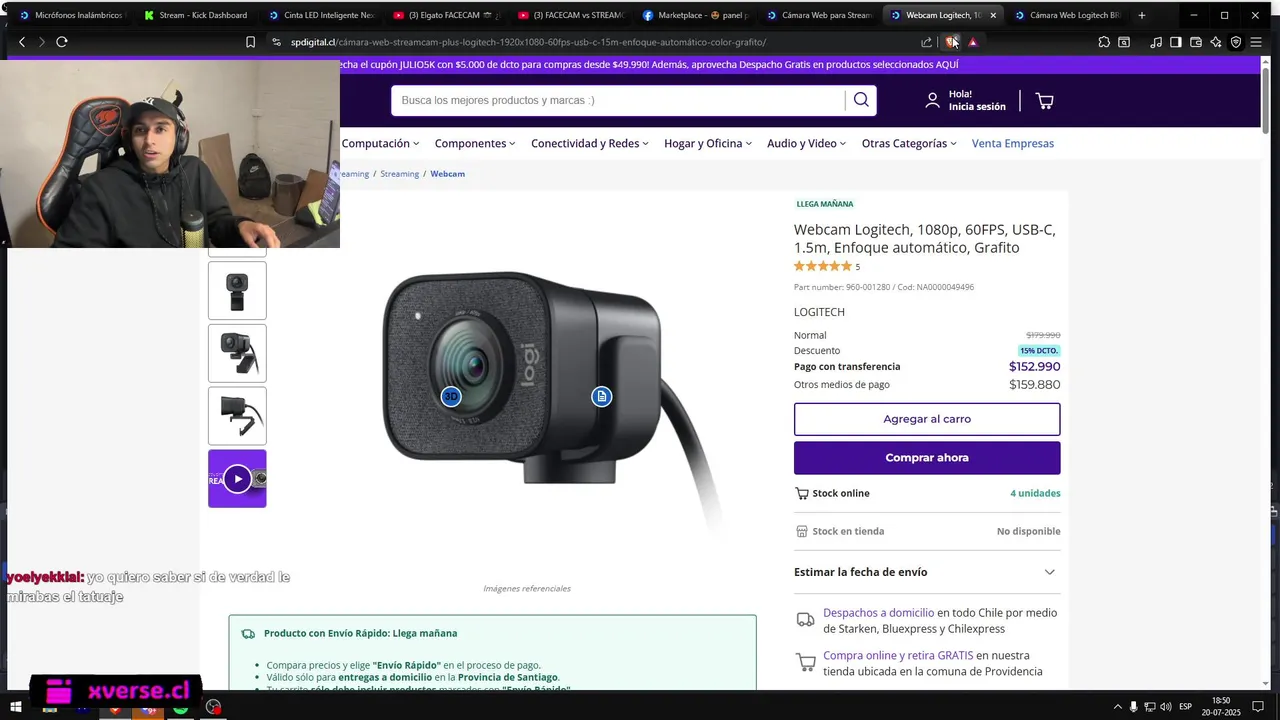Click Agregar al carro button
The width and height of the screenshot is (1280, 720).
point(927,419)
